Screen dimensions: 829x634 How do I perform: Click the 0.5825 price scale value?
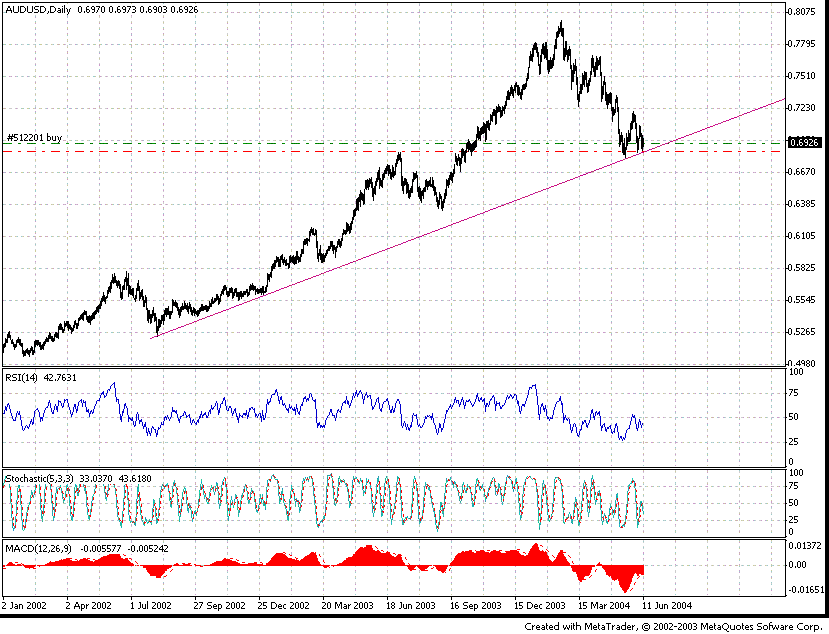(803, 268)
